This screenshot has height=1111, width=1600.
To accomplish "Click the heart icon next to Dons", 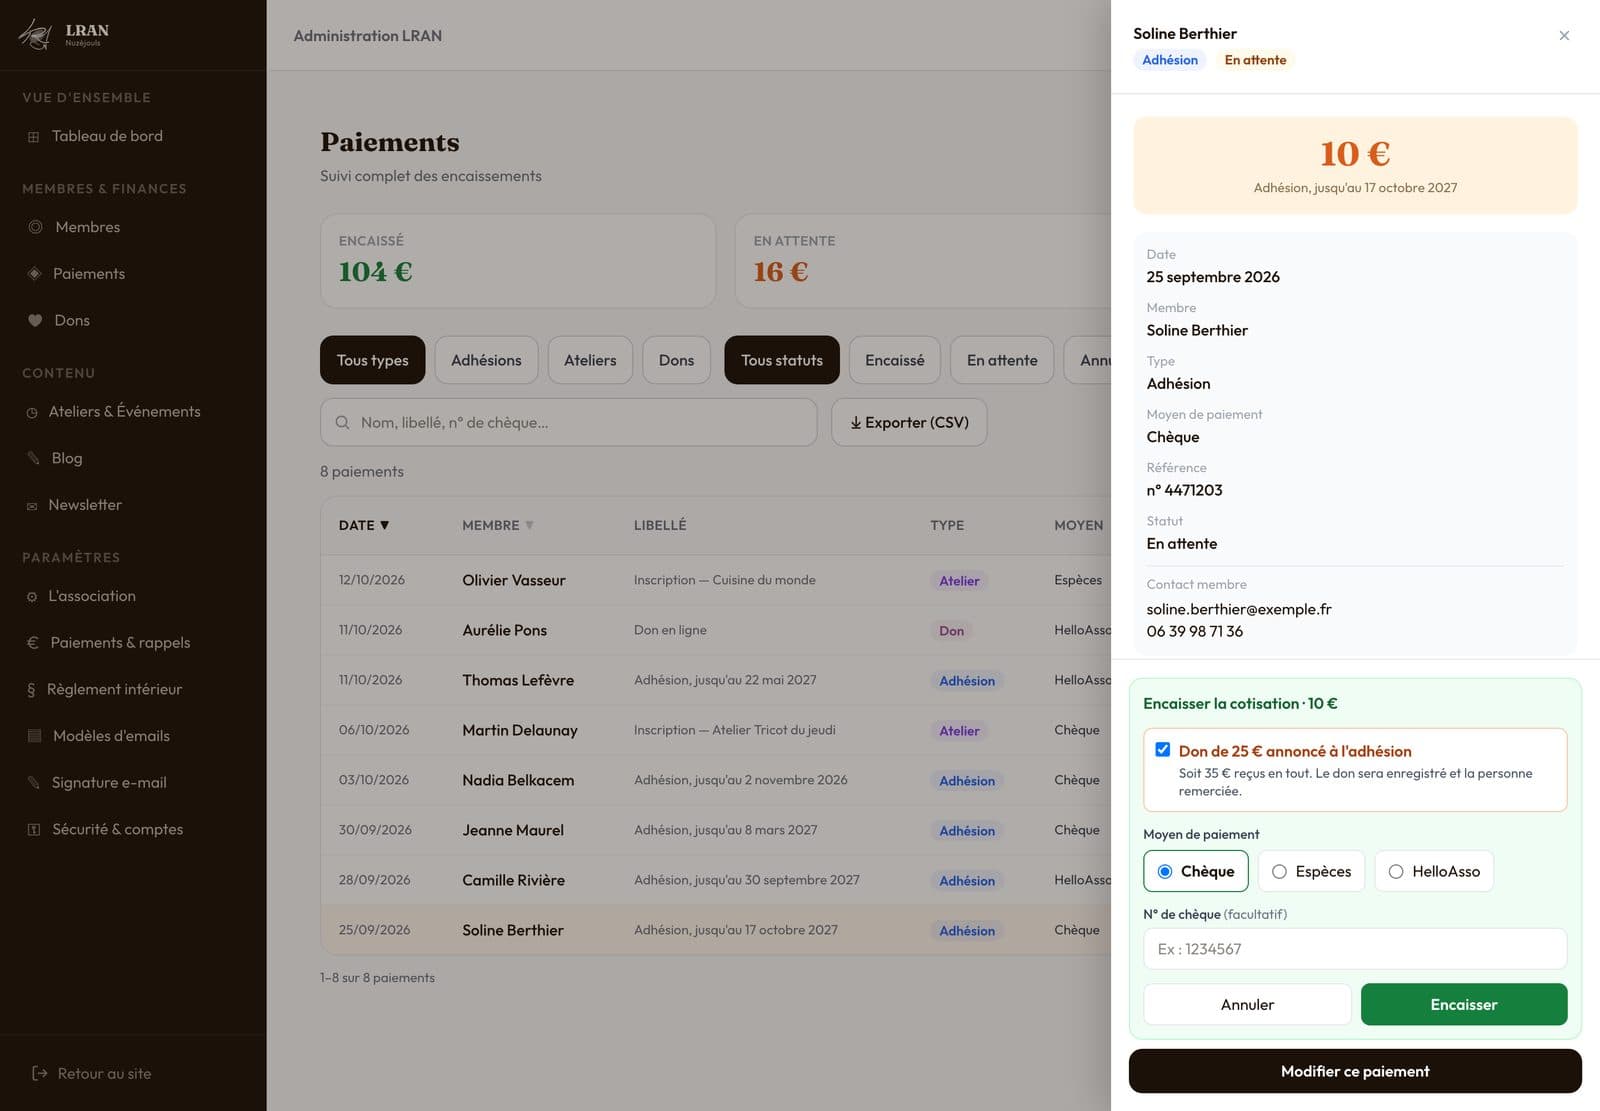I will [x=35, y=321].
